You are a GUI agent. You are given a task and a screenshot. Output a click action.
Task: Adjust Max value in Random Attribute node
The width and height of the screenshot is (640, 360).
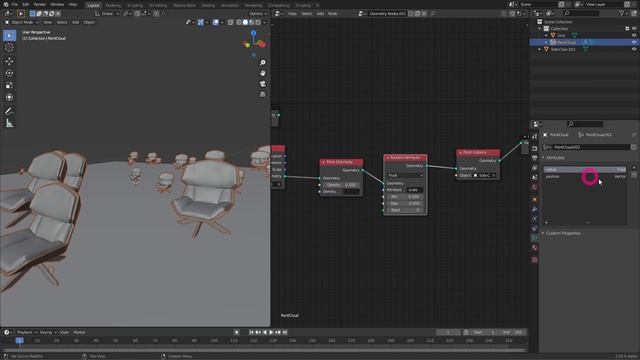(405, 203)
